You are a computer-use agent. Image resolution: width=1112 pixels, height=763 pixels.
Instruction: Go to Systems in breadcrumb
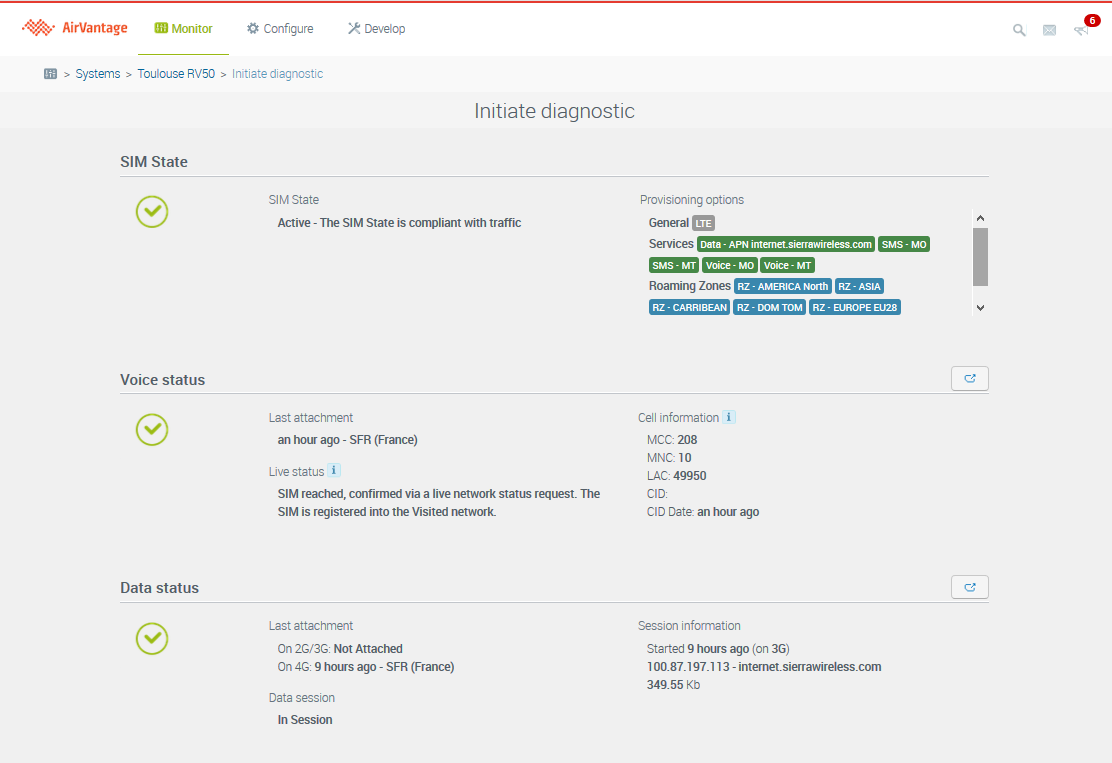tap(98, 74)
